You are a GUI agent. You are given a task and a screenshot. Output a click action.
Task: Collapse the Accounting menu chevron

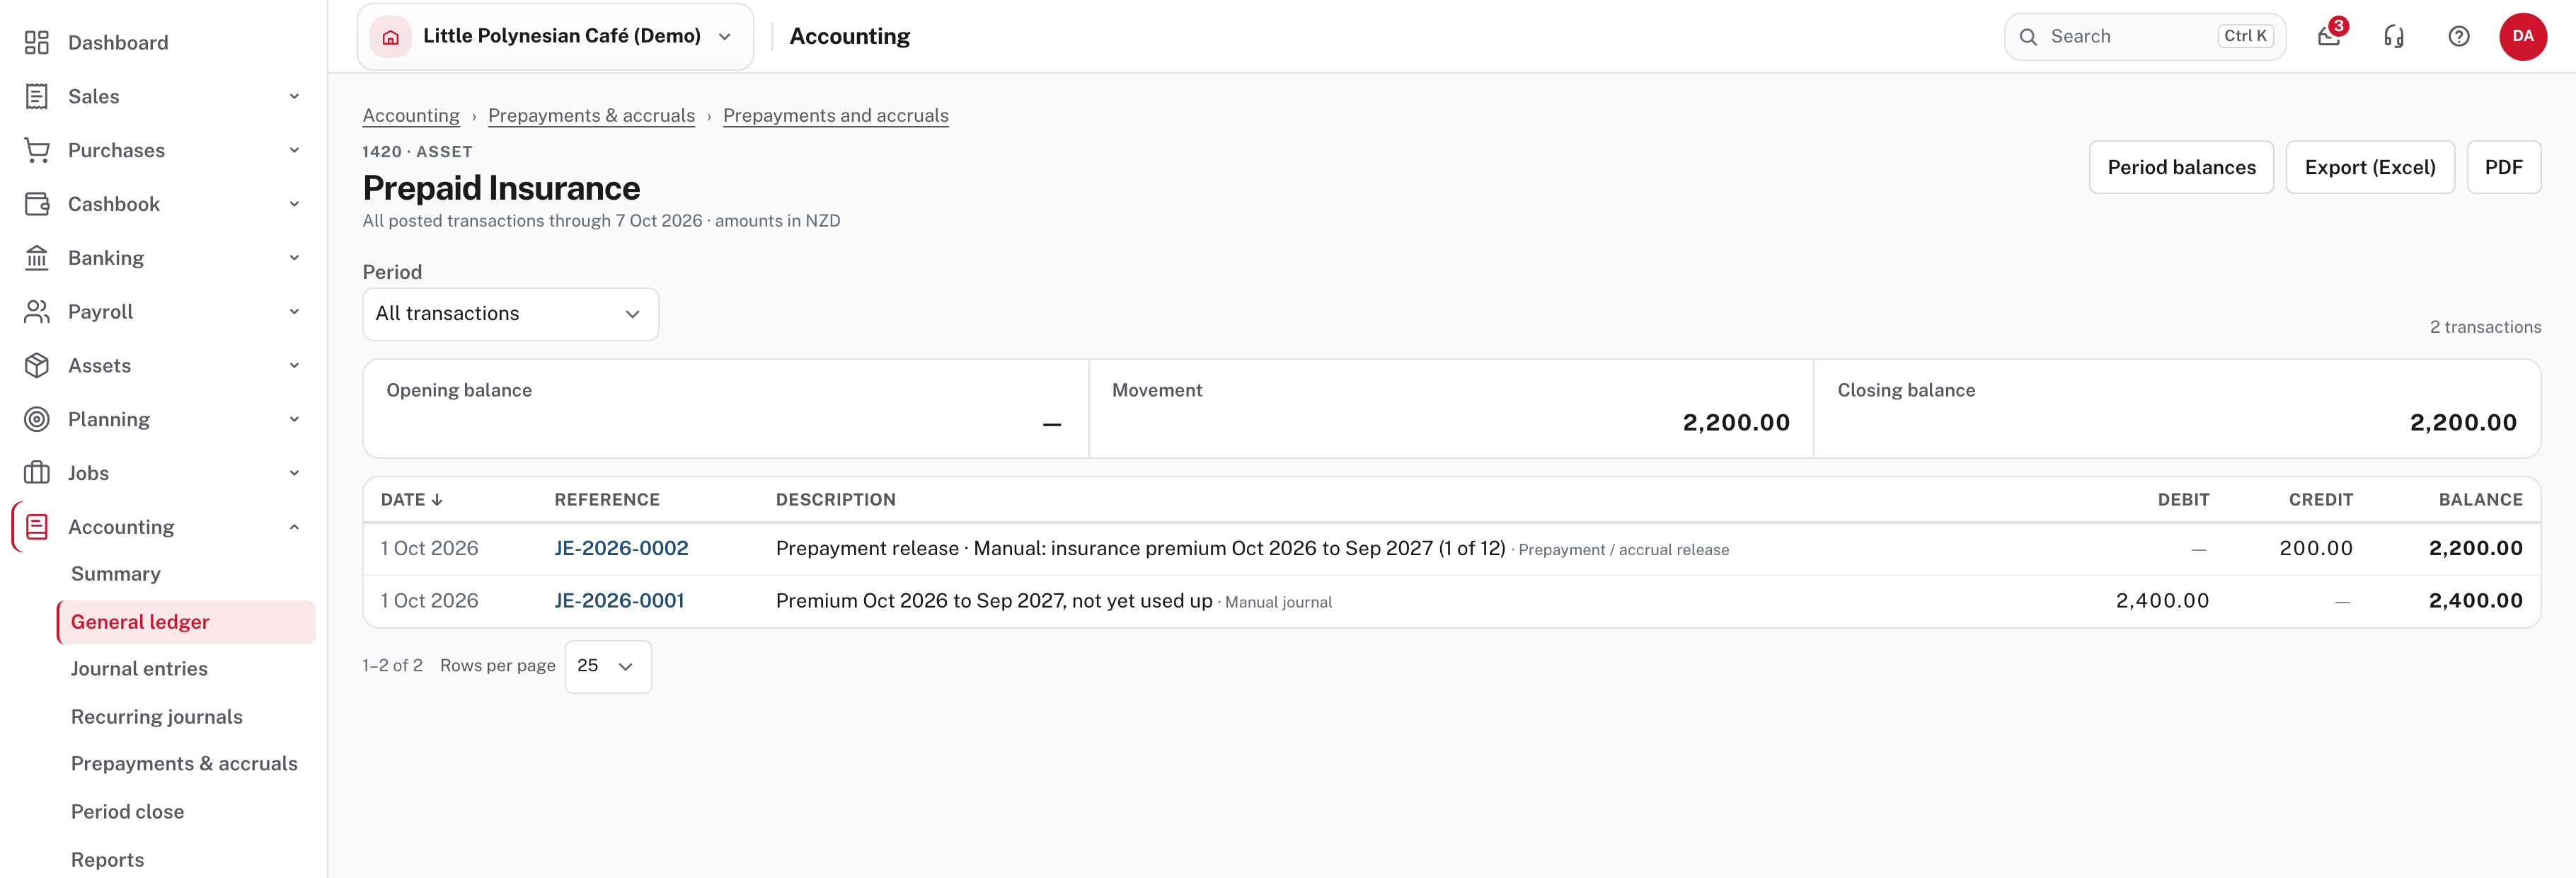point(294,527)
